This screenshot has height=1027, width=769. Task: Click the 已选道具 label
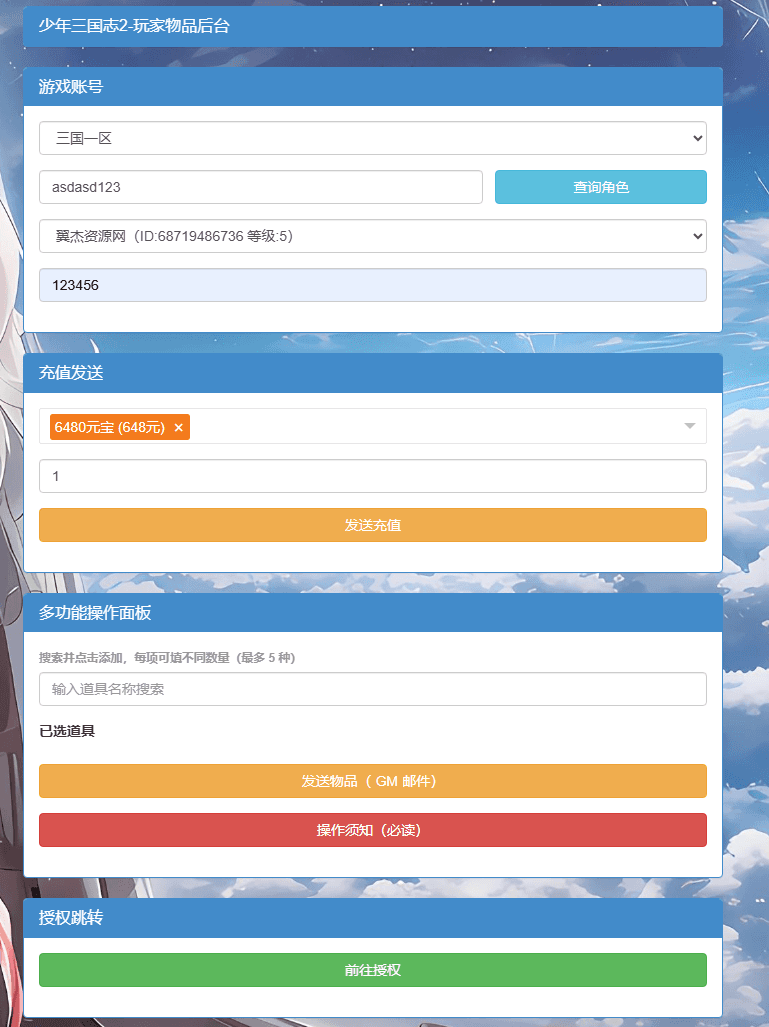67,731
